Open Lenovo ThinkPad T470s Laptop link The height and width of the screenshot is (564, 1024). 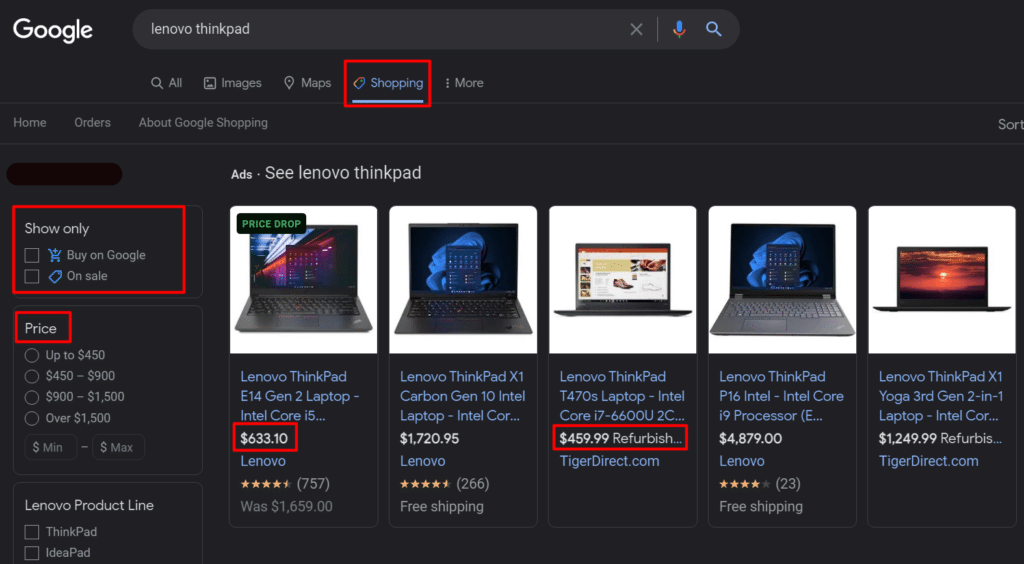[622, 396]
